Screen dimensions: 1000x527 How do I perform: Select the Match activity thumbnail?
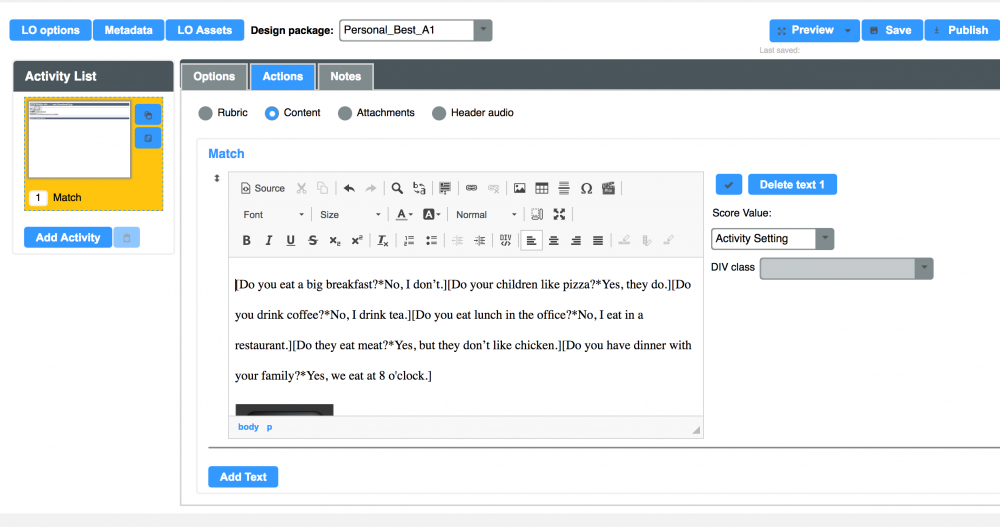[80, 140]
